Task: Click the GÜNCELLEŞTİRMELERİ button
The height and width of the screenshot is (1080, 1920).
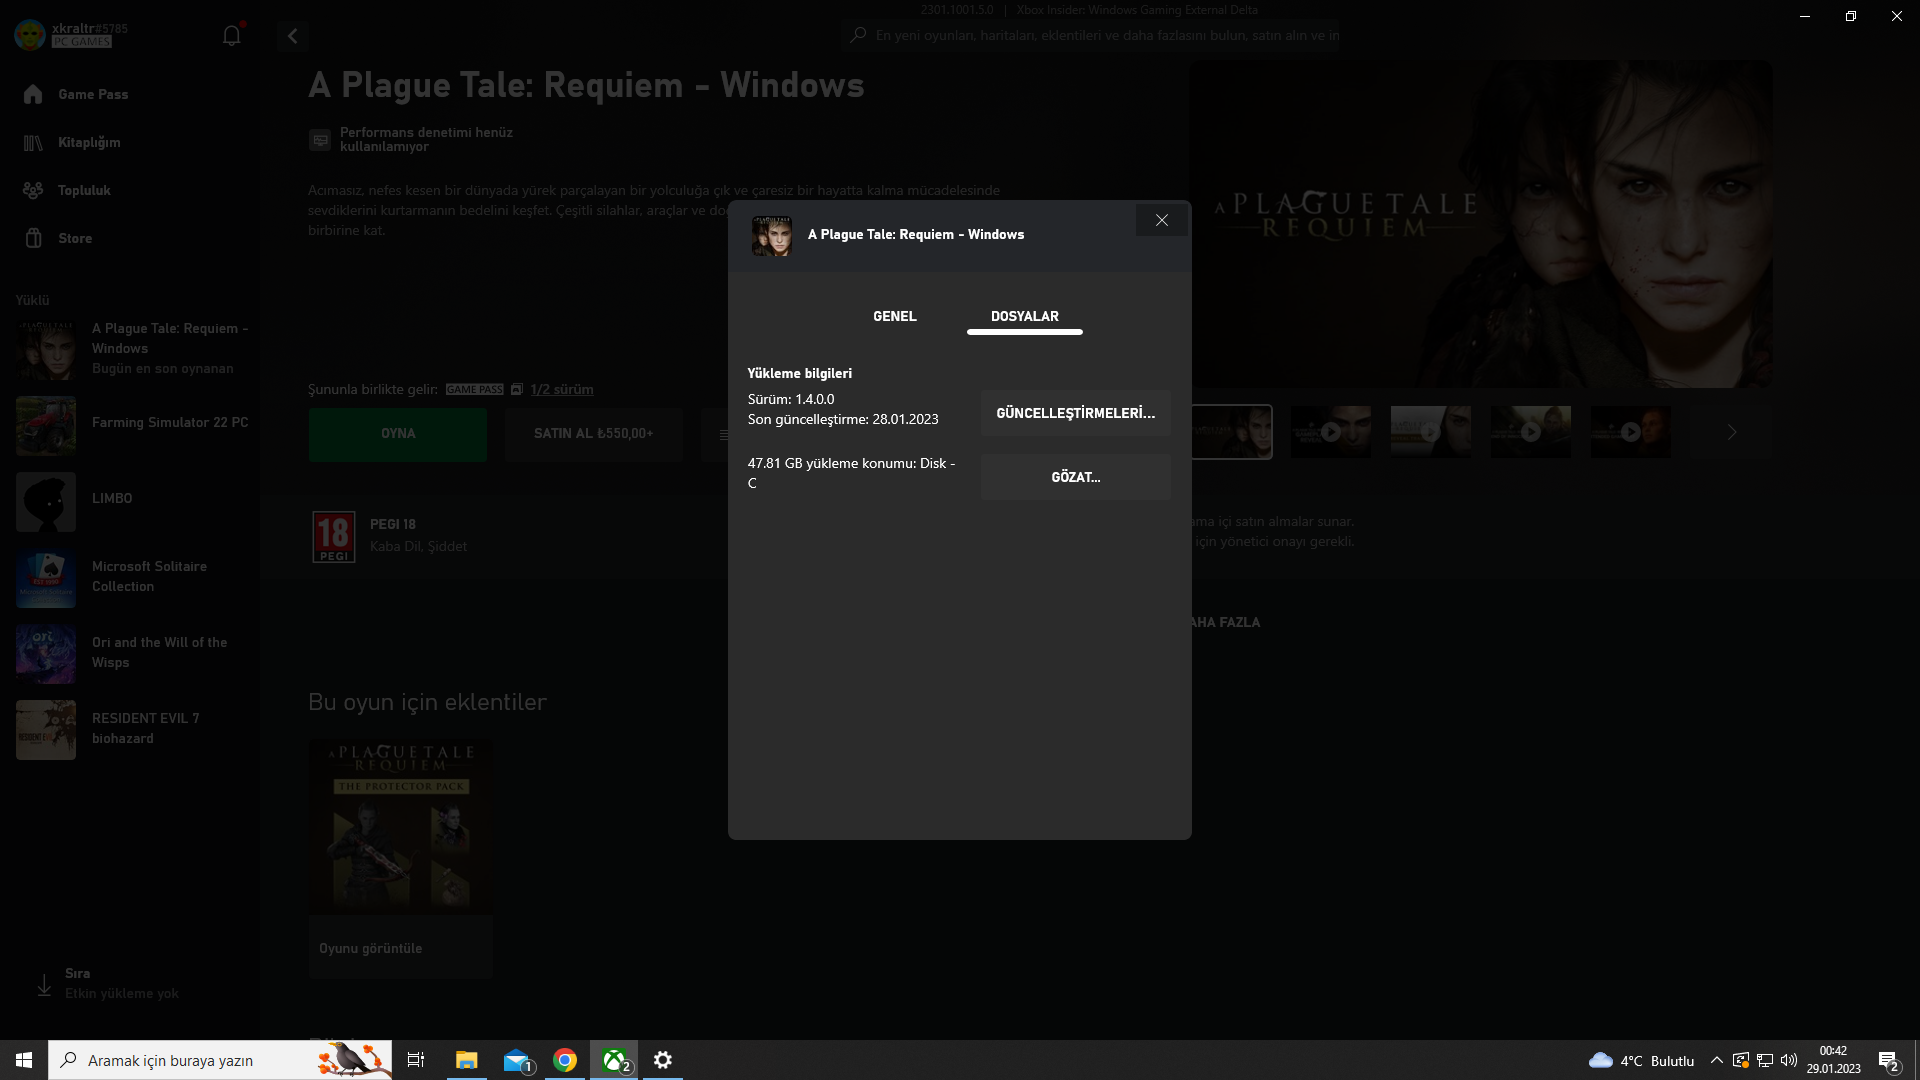Action: click(x=1075, y=413)
